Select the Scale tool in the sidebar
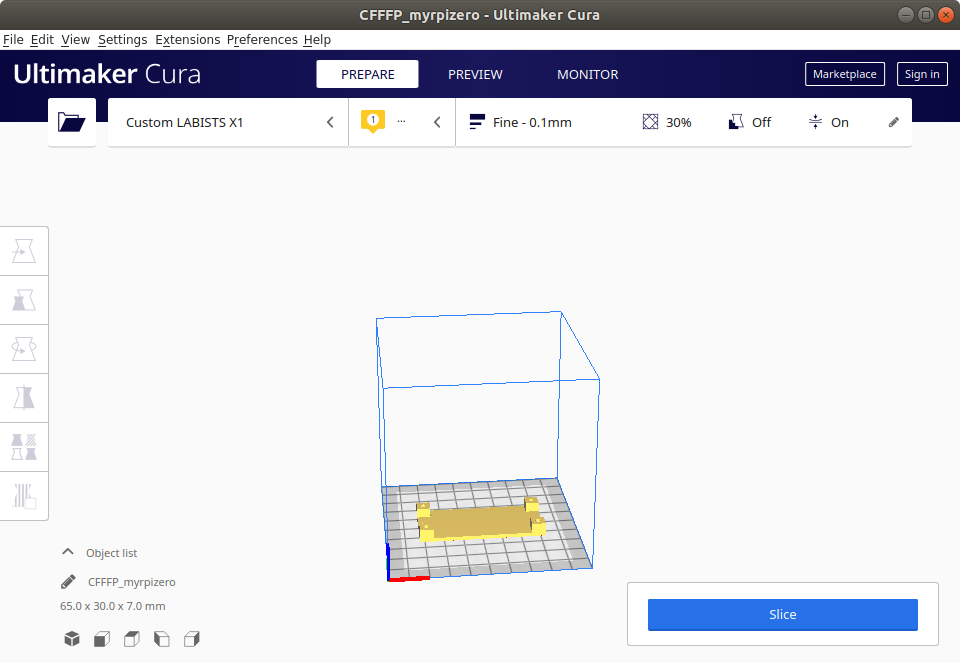The image size is (960, 663). (24, 300)
